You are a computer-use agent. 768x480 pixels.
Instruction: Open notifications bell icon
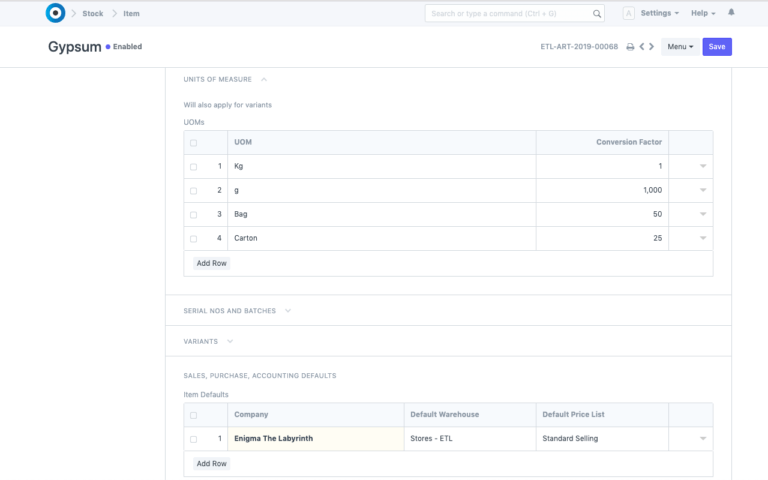[x=731, y=13]
